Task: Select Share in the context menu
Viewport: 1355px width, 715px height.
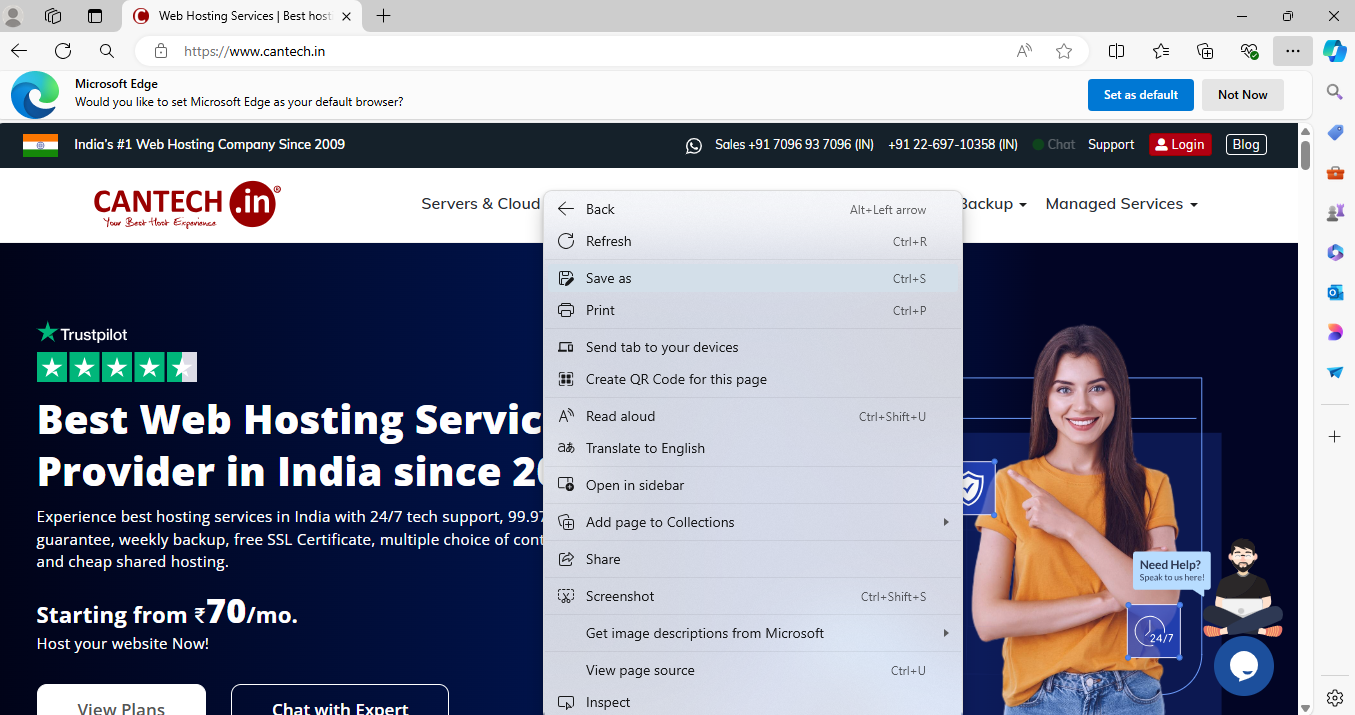Action: tap(752, 559)
